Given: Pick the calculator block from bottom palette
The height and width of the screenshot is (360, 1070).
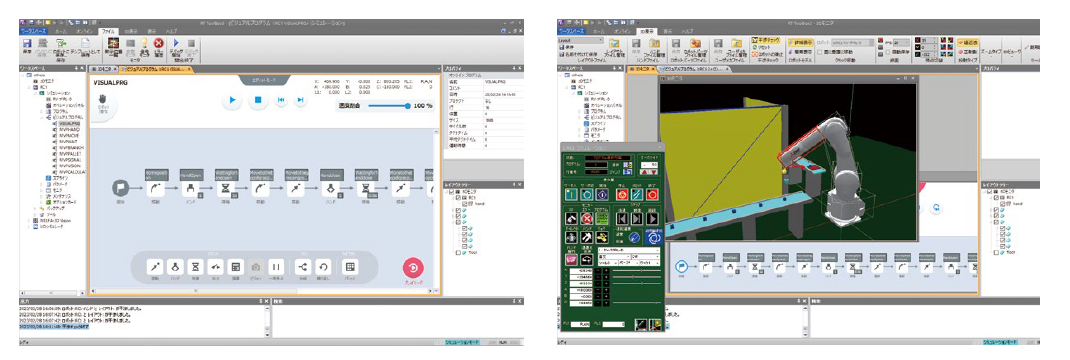Looking at the screenshot, I should tap(236, 267).
